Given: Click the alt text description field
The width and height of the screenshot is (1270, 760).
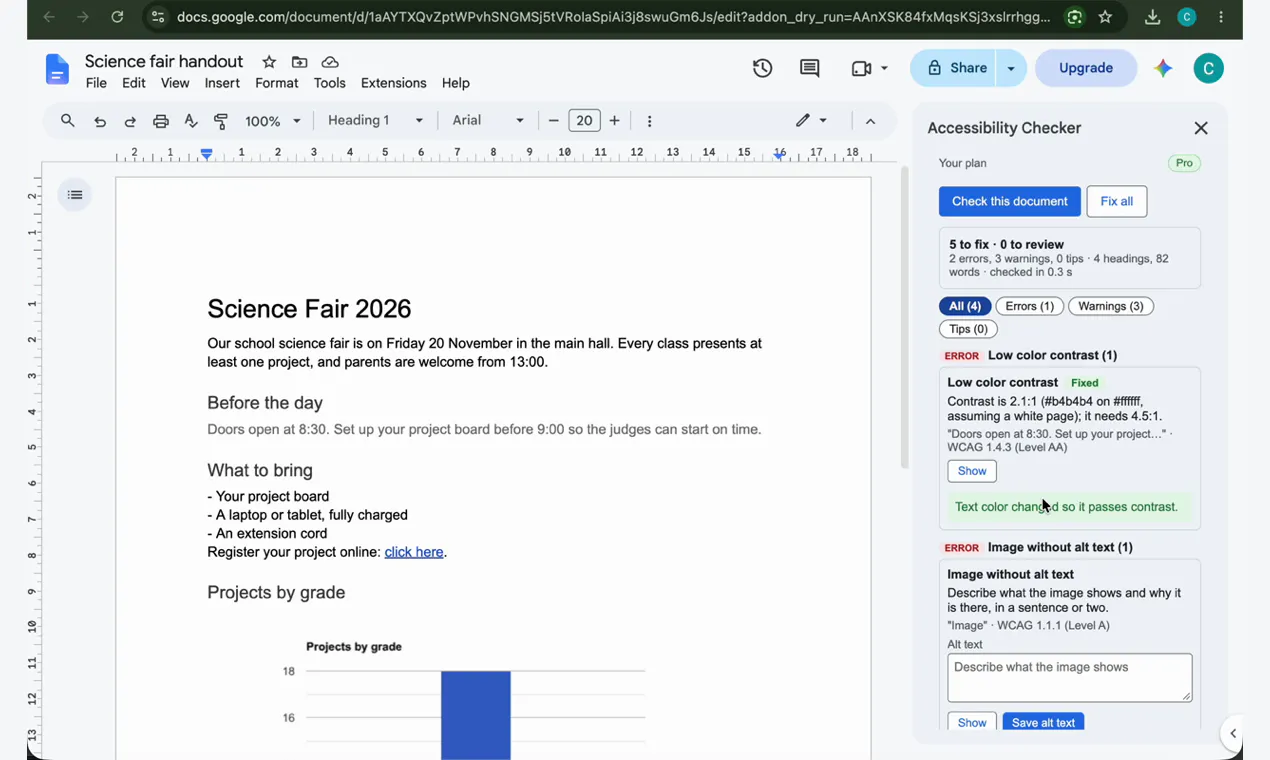Looking at the screenshot, I should coord(1070,678).
